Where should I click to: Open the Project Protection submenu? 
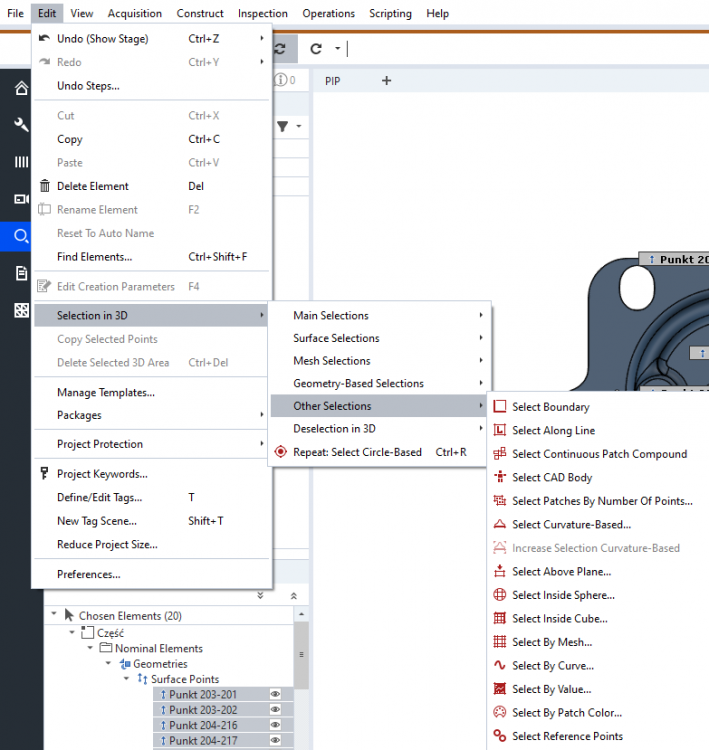151,444
